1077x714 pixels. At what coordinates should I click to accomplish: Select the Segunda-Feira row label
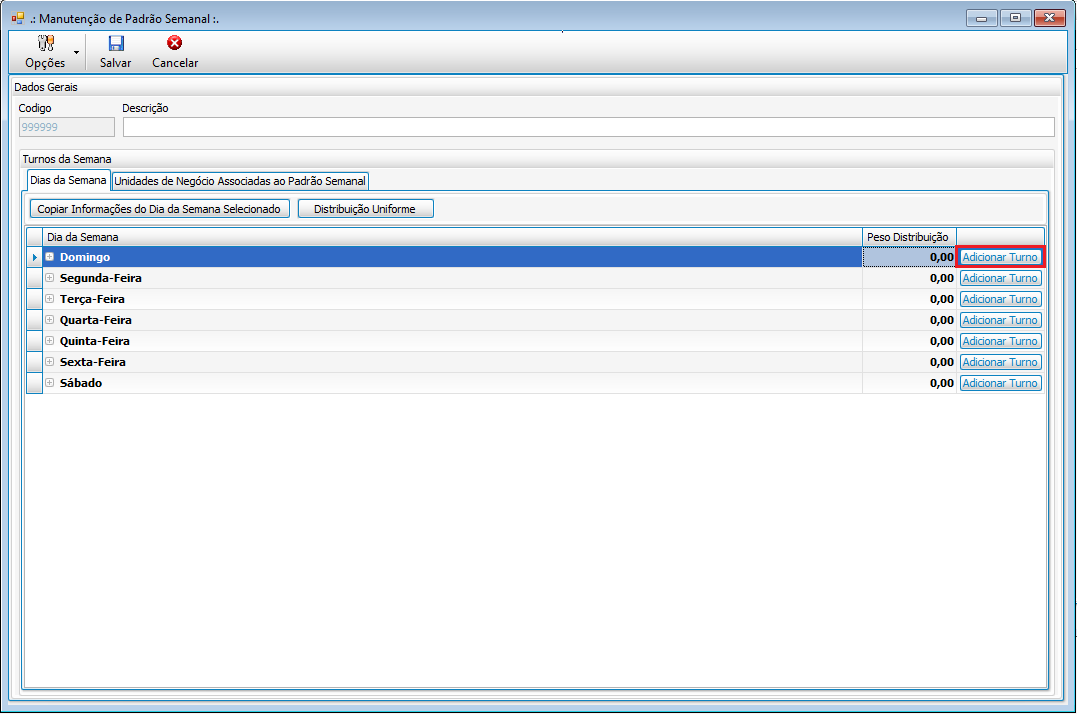coord(100,278)
